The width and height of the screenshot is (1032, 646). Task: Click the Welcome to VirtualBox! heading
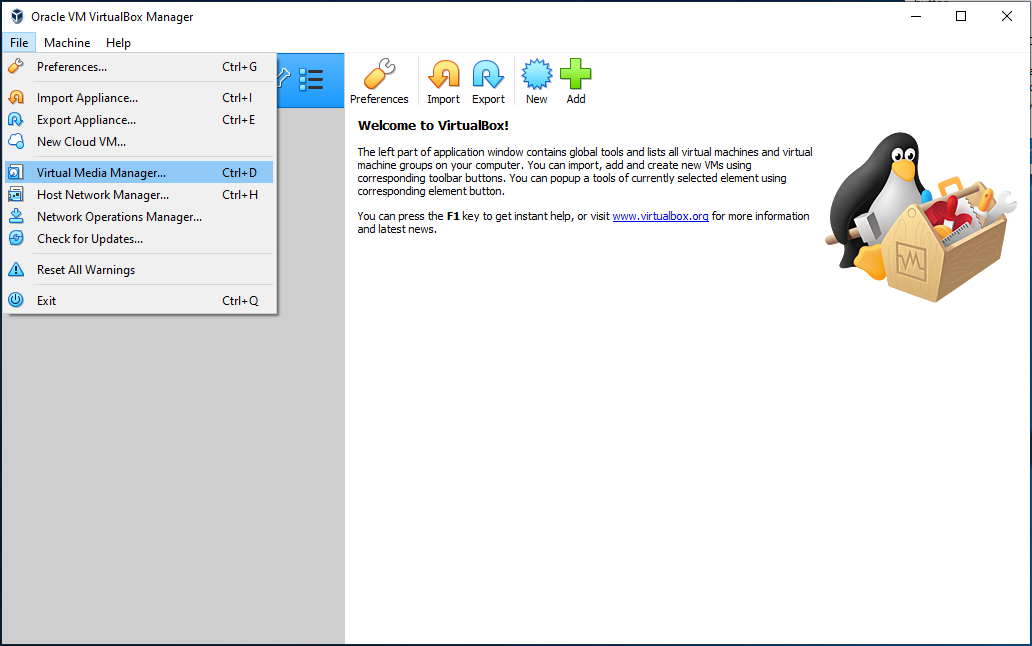point(433,126)
